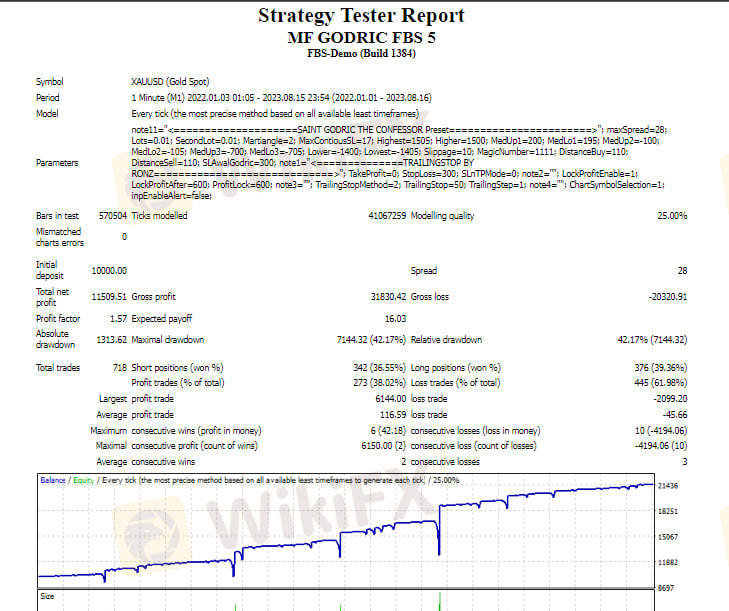Click Expected payoff value 16.03
This screenshot has height=611, width=729.
[x=395, y=319]
